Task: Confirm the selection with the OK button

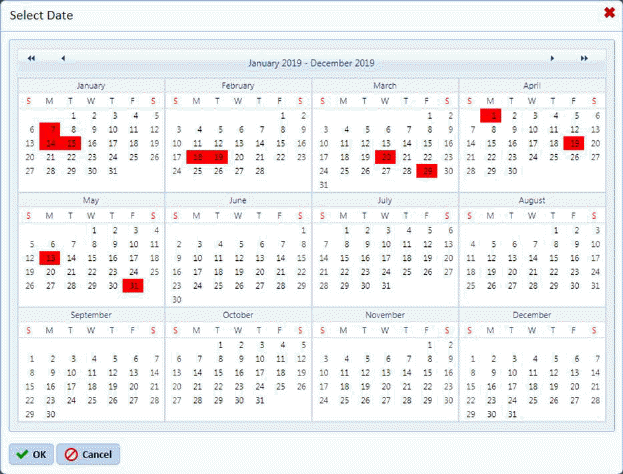Action: pyautogui.click(x=32, y=454)
